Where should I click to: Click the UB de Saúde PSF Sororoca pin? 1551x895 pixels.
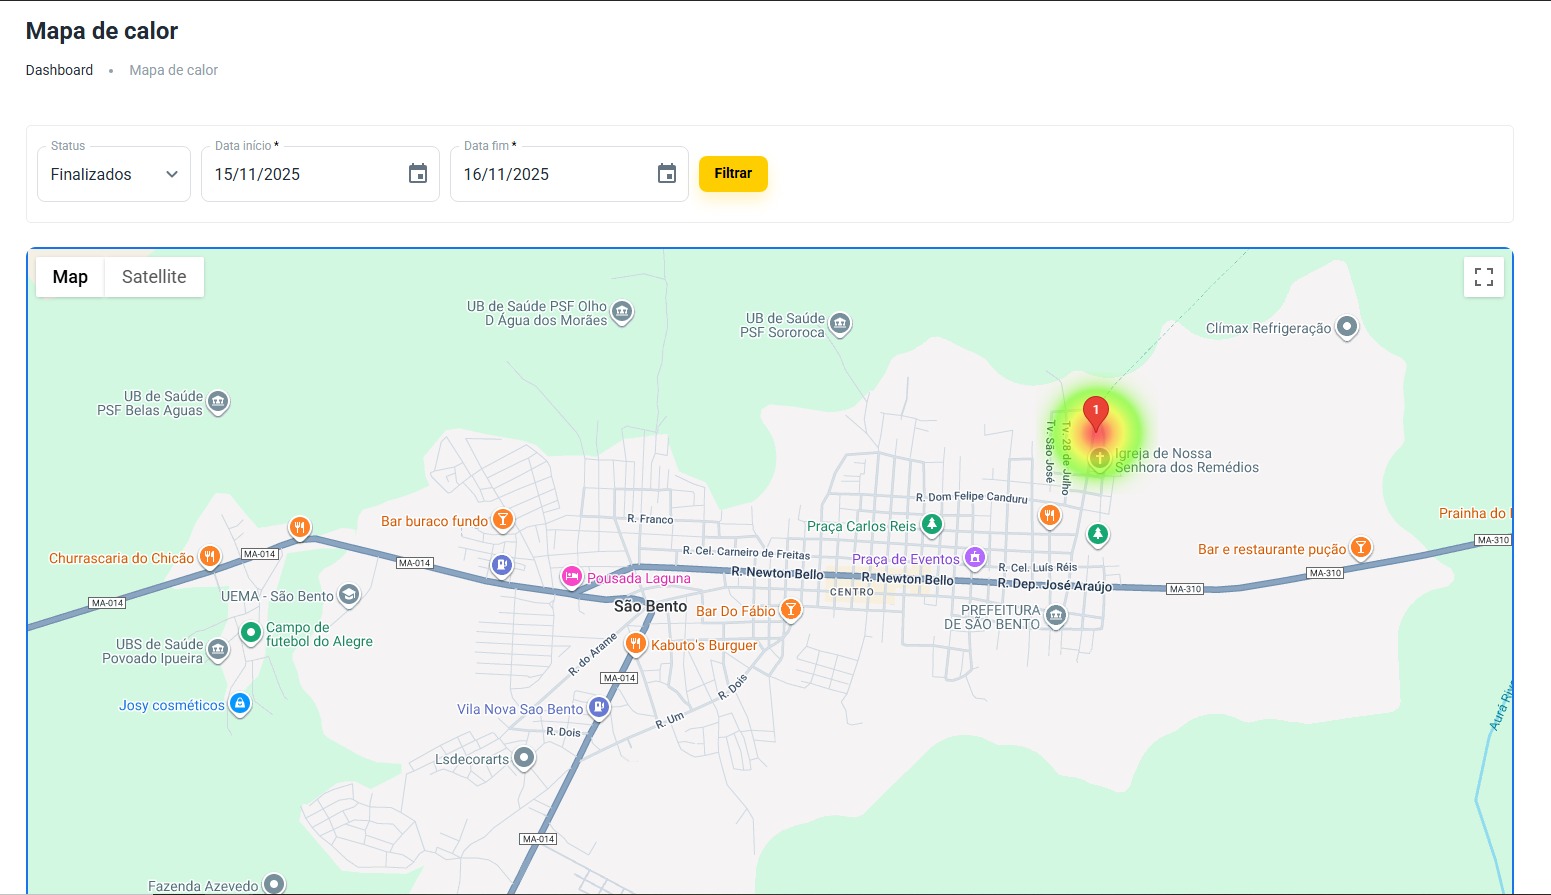click(x=840, y=325)
